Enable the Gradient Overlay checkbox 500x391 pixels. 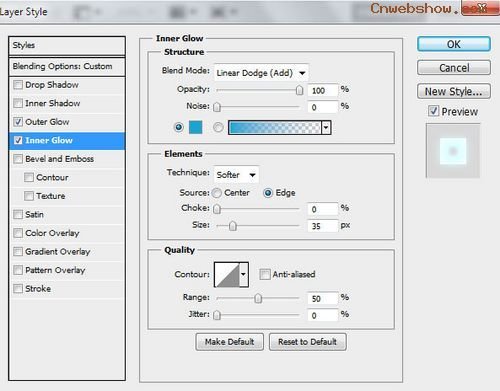18,251
